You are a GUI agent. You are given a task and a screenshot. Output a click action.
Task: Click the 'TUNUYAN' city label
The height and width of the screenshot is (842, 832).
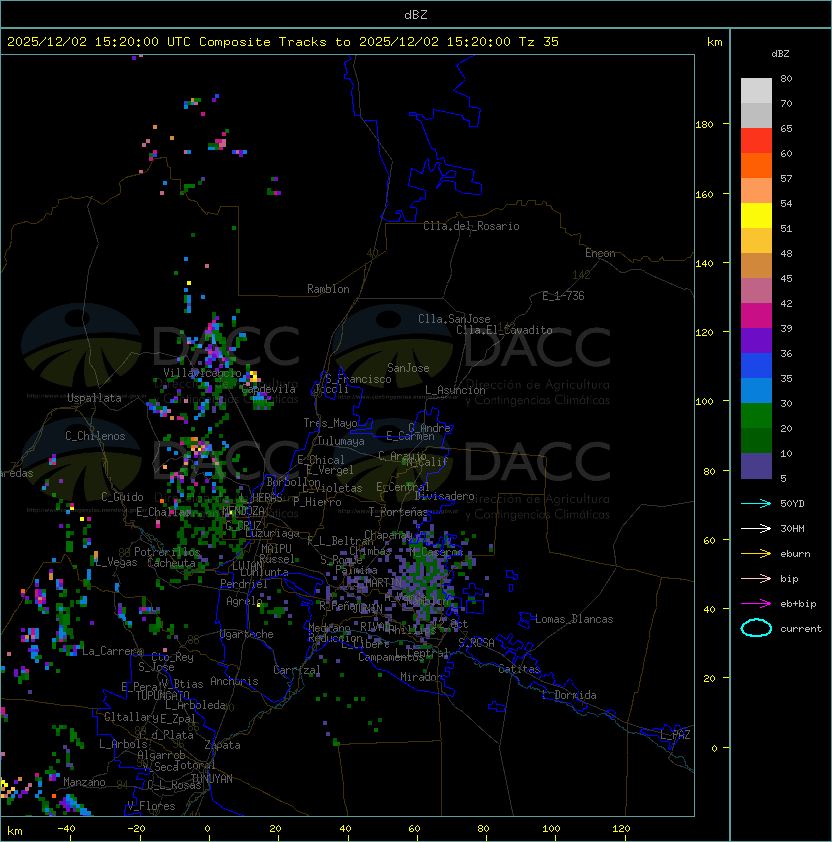(x=211, y=778)
